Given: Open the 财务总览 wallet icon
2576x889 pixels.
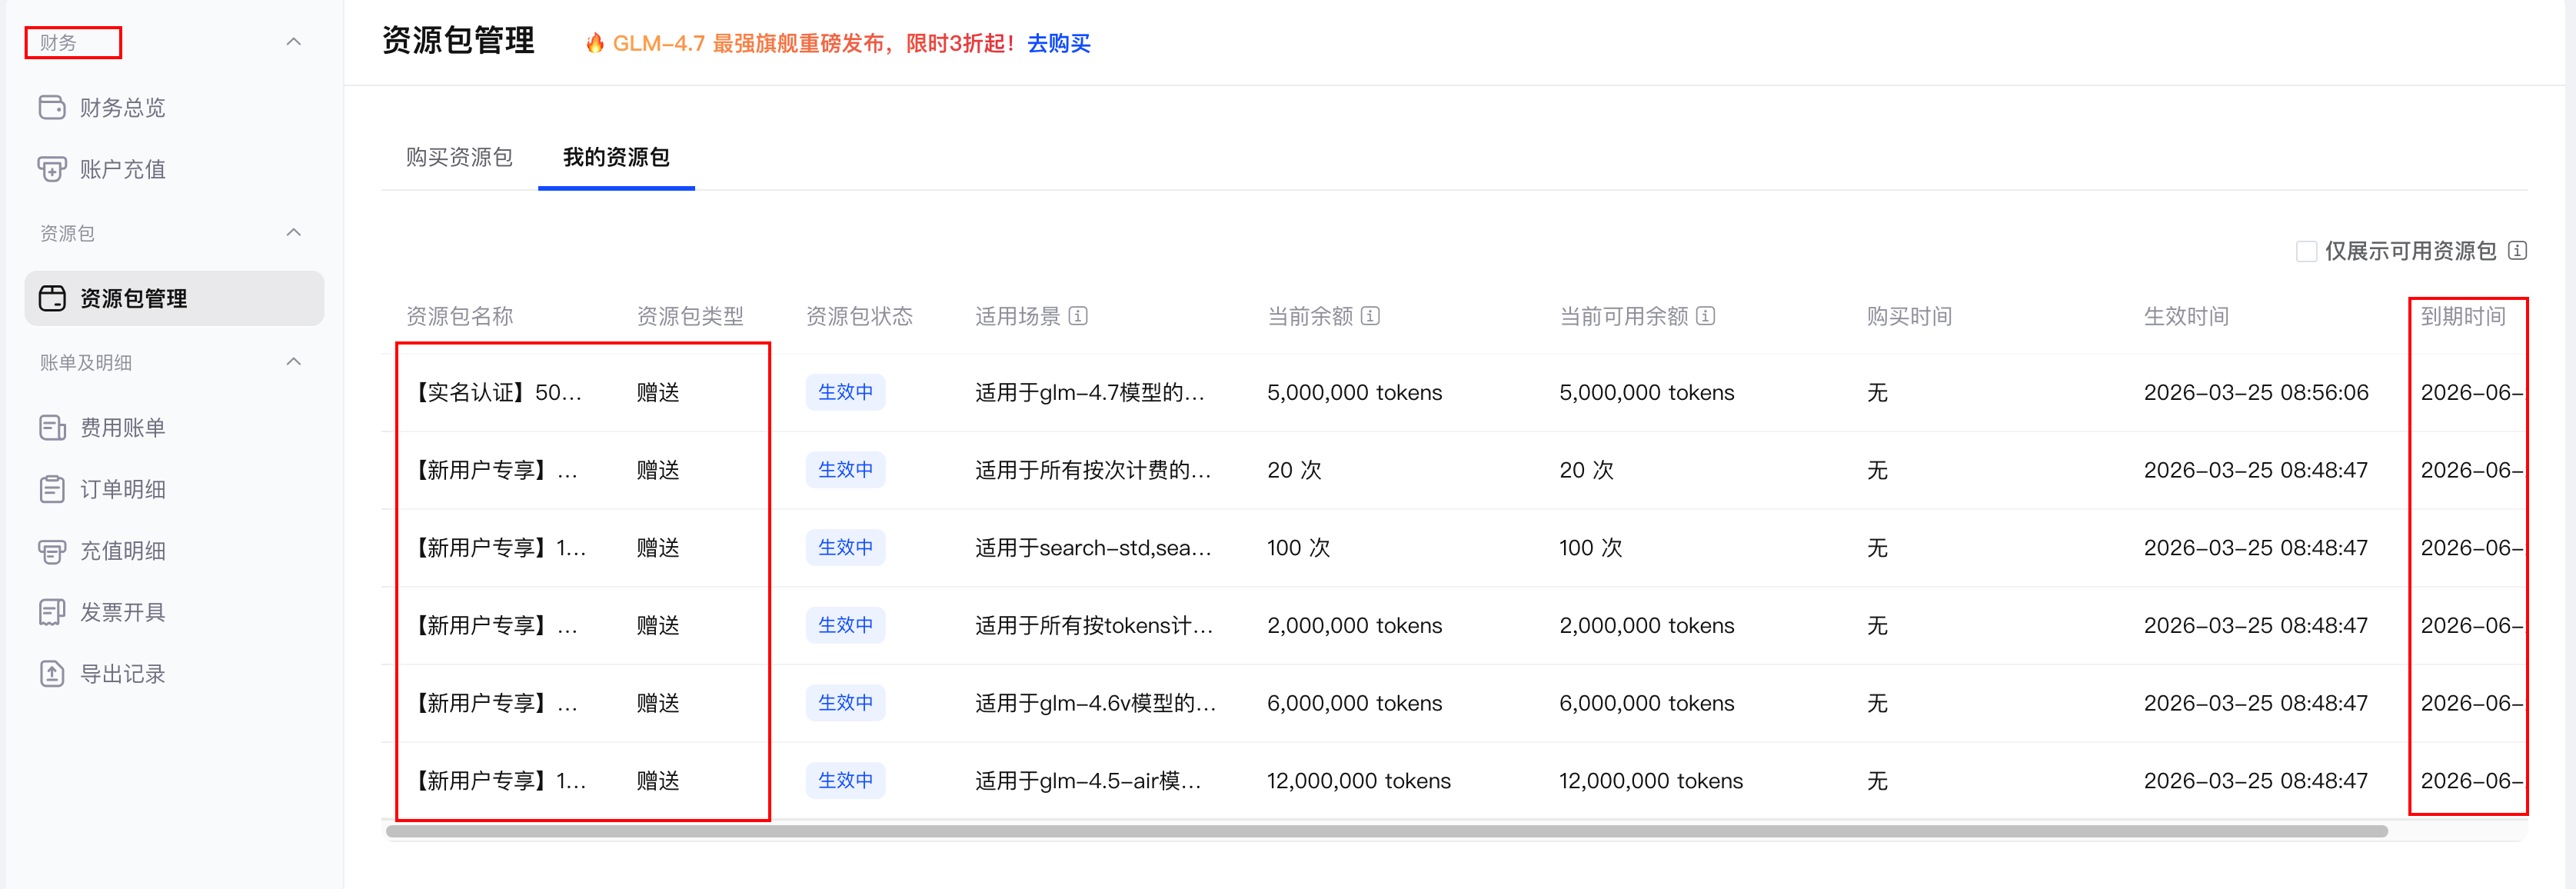Looking at the screenshot, I should (52, 107).
